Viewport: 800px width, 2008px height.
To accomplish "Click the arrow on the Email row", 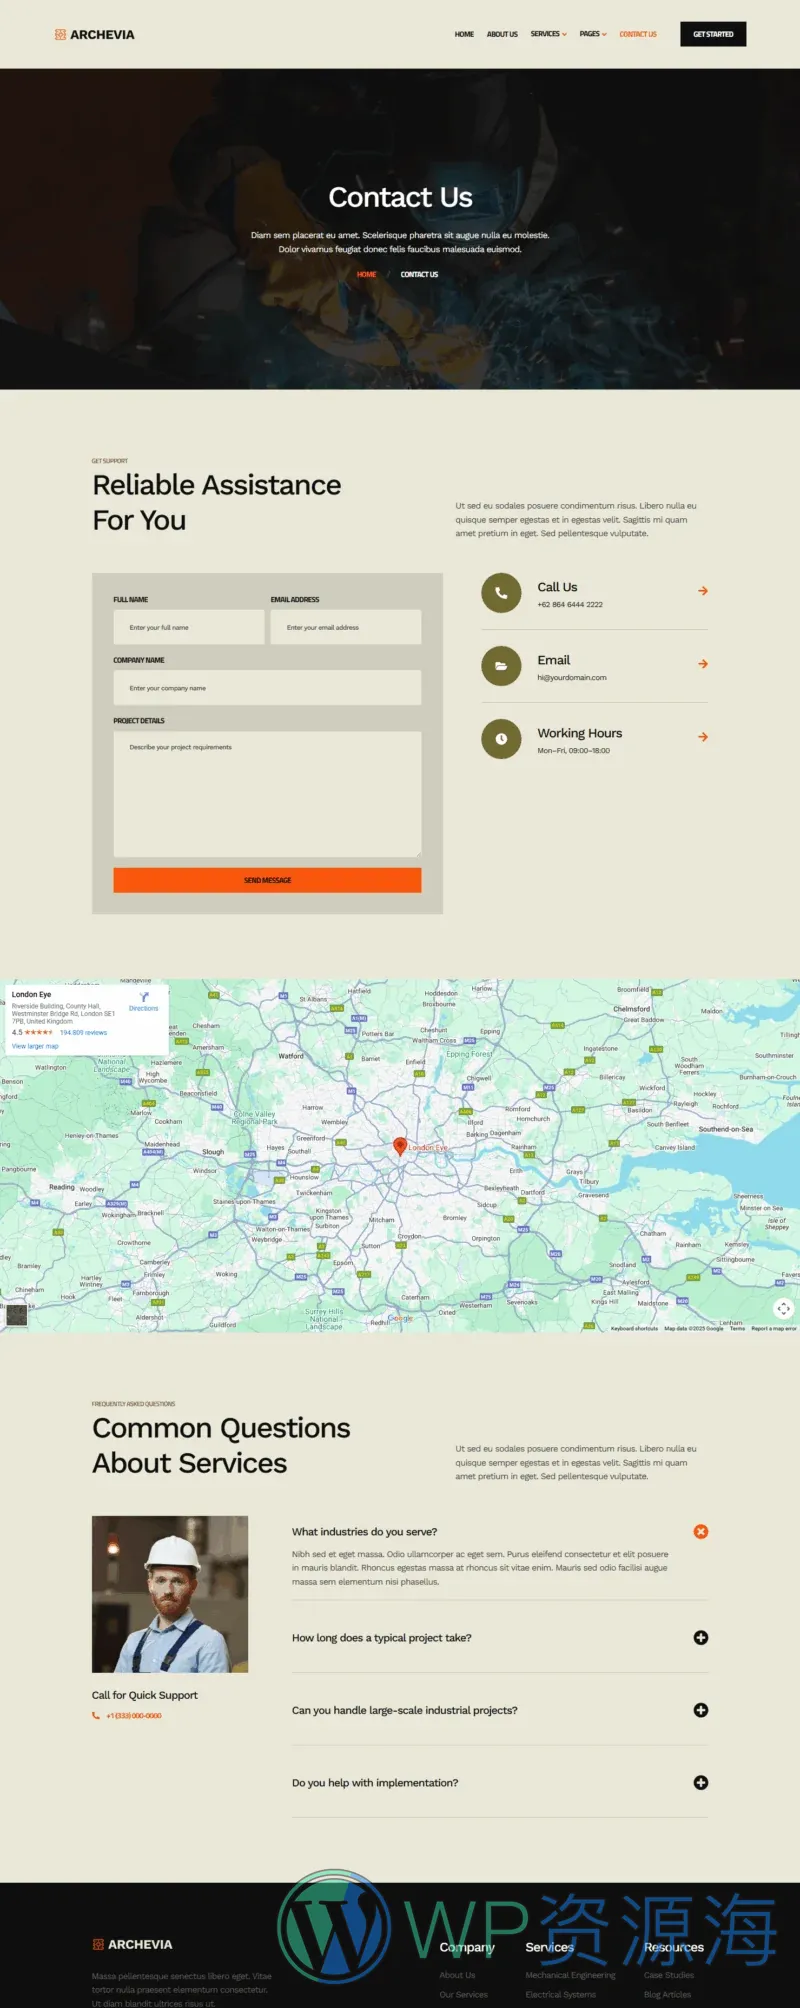I will (x=703, y=664).
